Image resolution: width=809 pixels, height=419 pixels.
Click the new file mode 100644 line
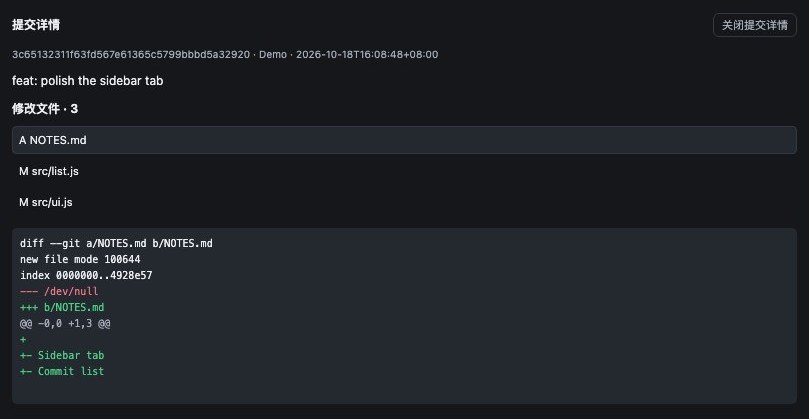[80, 259]
